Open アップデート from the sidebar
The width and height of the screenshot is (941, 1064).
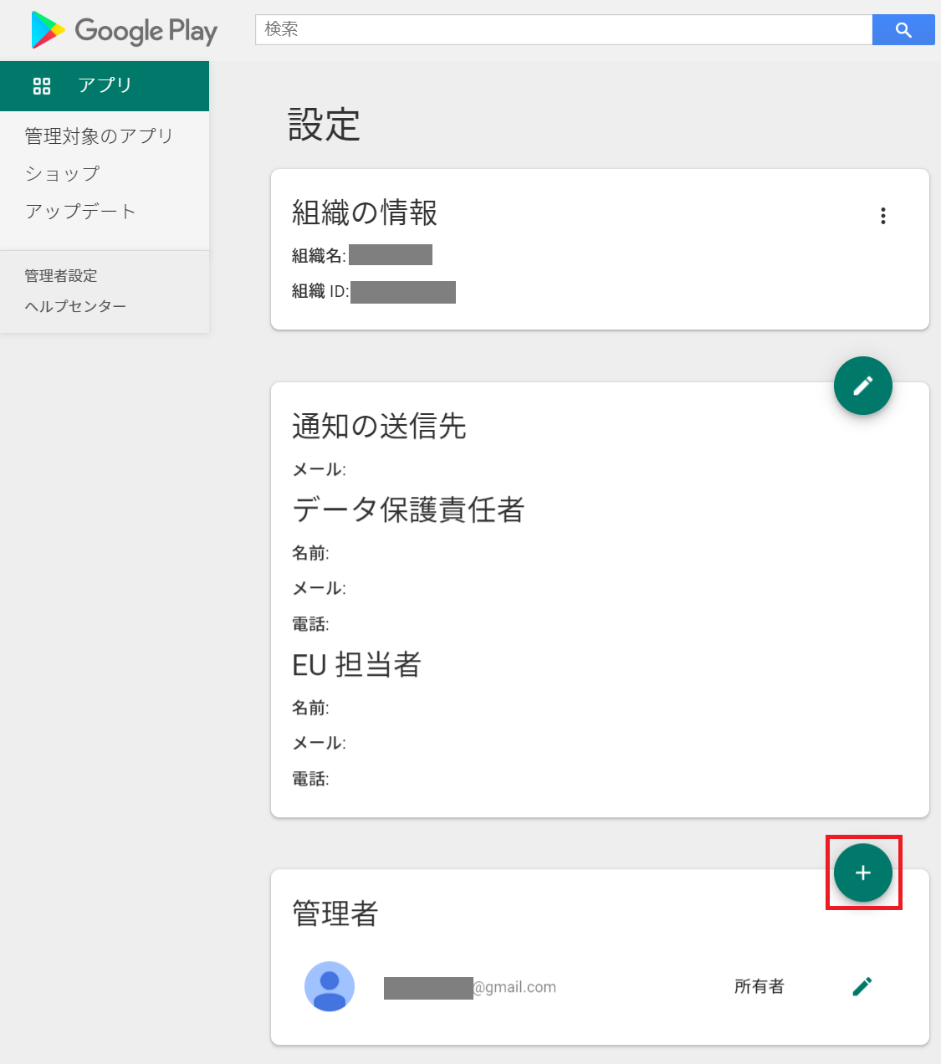point(80,212)
